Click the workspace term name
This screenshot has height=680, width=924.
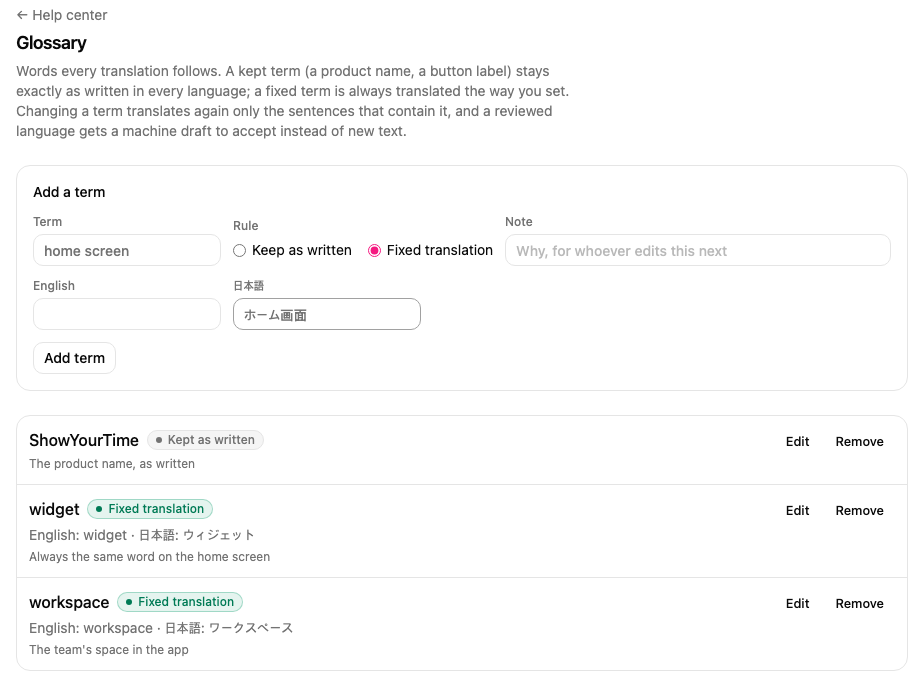tap(69, 603)
